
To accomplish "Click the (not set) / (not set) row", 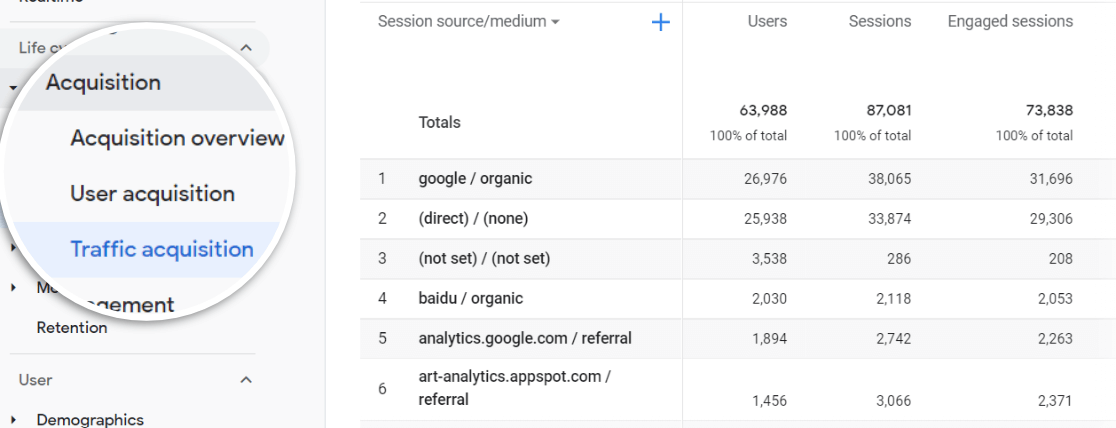I will (x=484, y=259).
